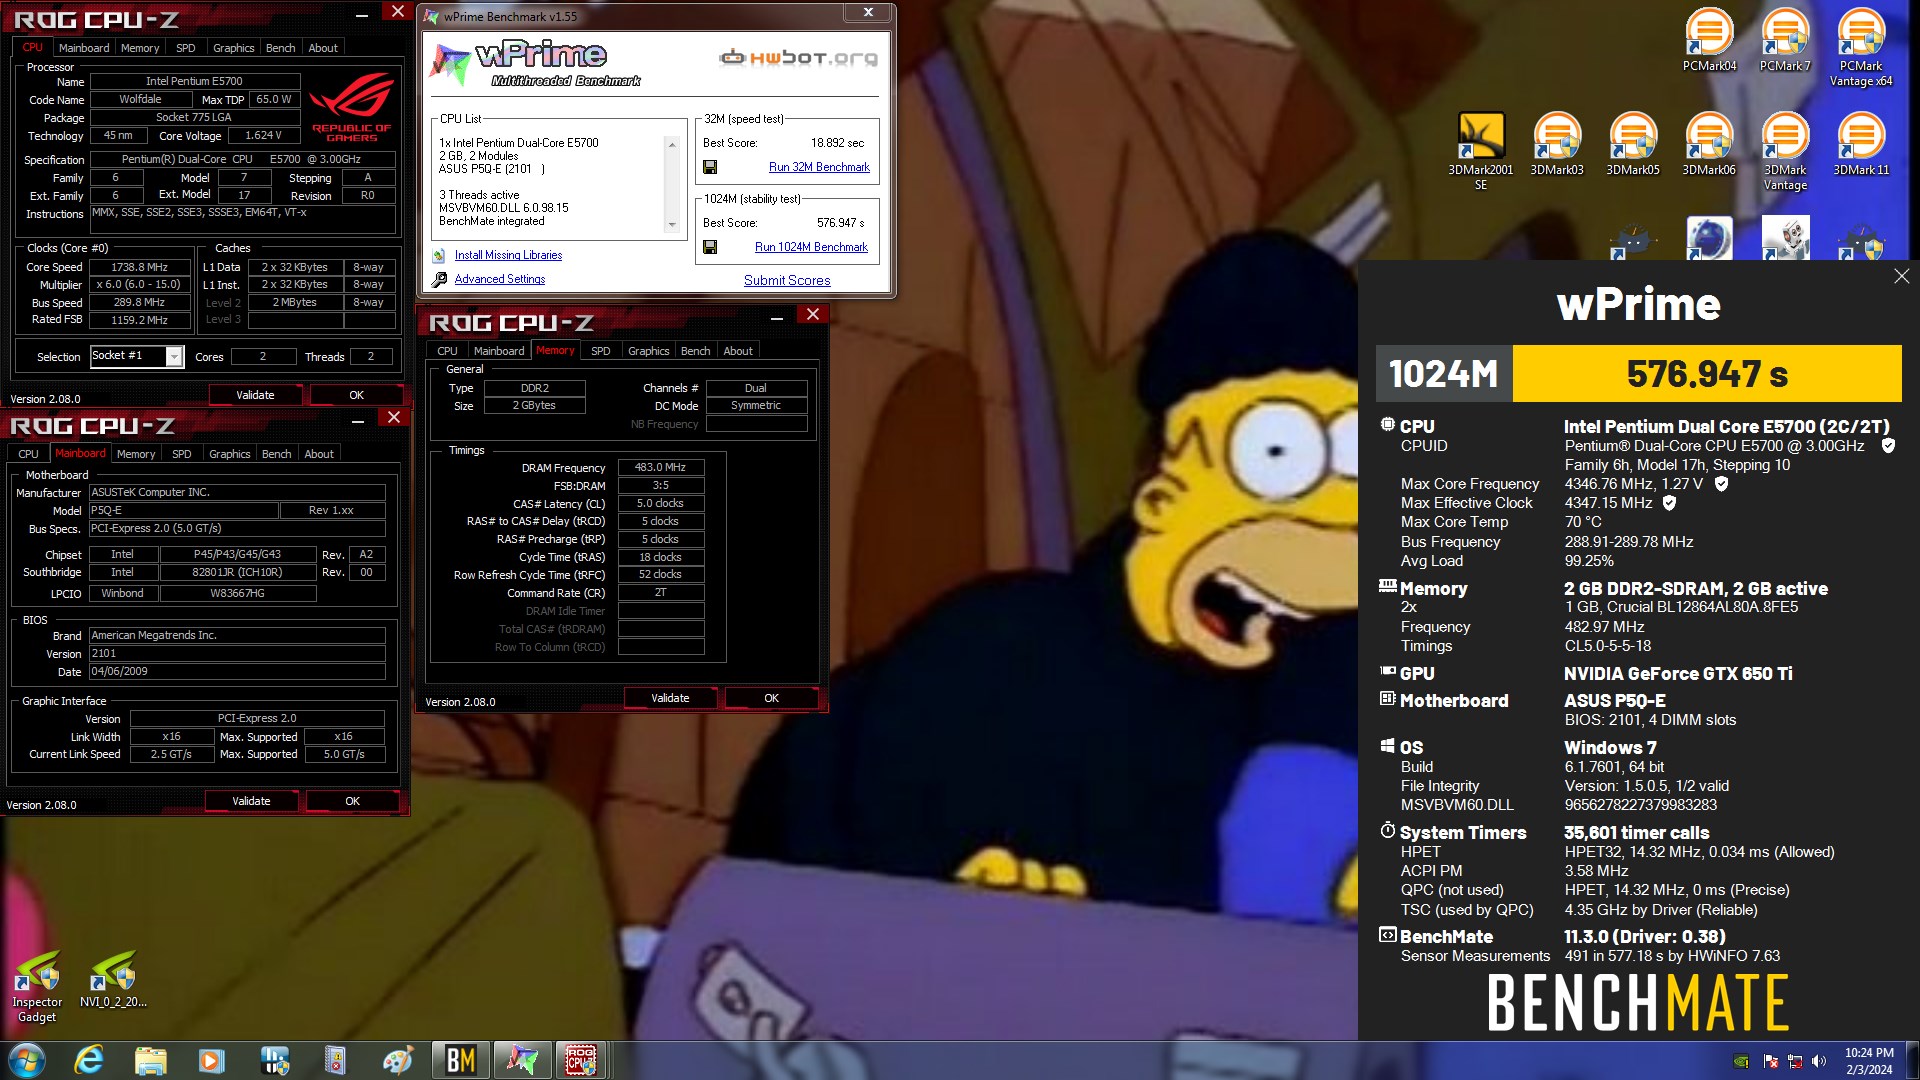Run the 1024M Benchmark link
The image size is (1920, 1080).
coord(811,247)
